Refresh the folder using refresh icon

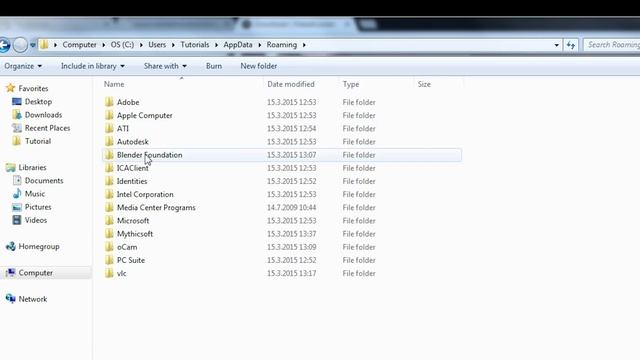click(x=571, y=45)
